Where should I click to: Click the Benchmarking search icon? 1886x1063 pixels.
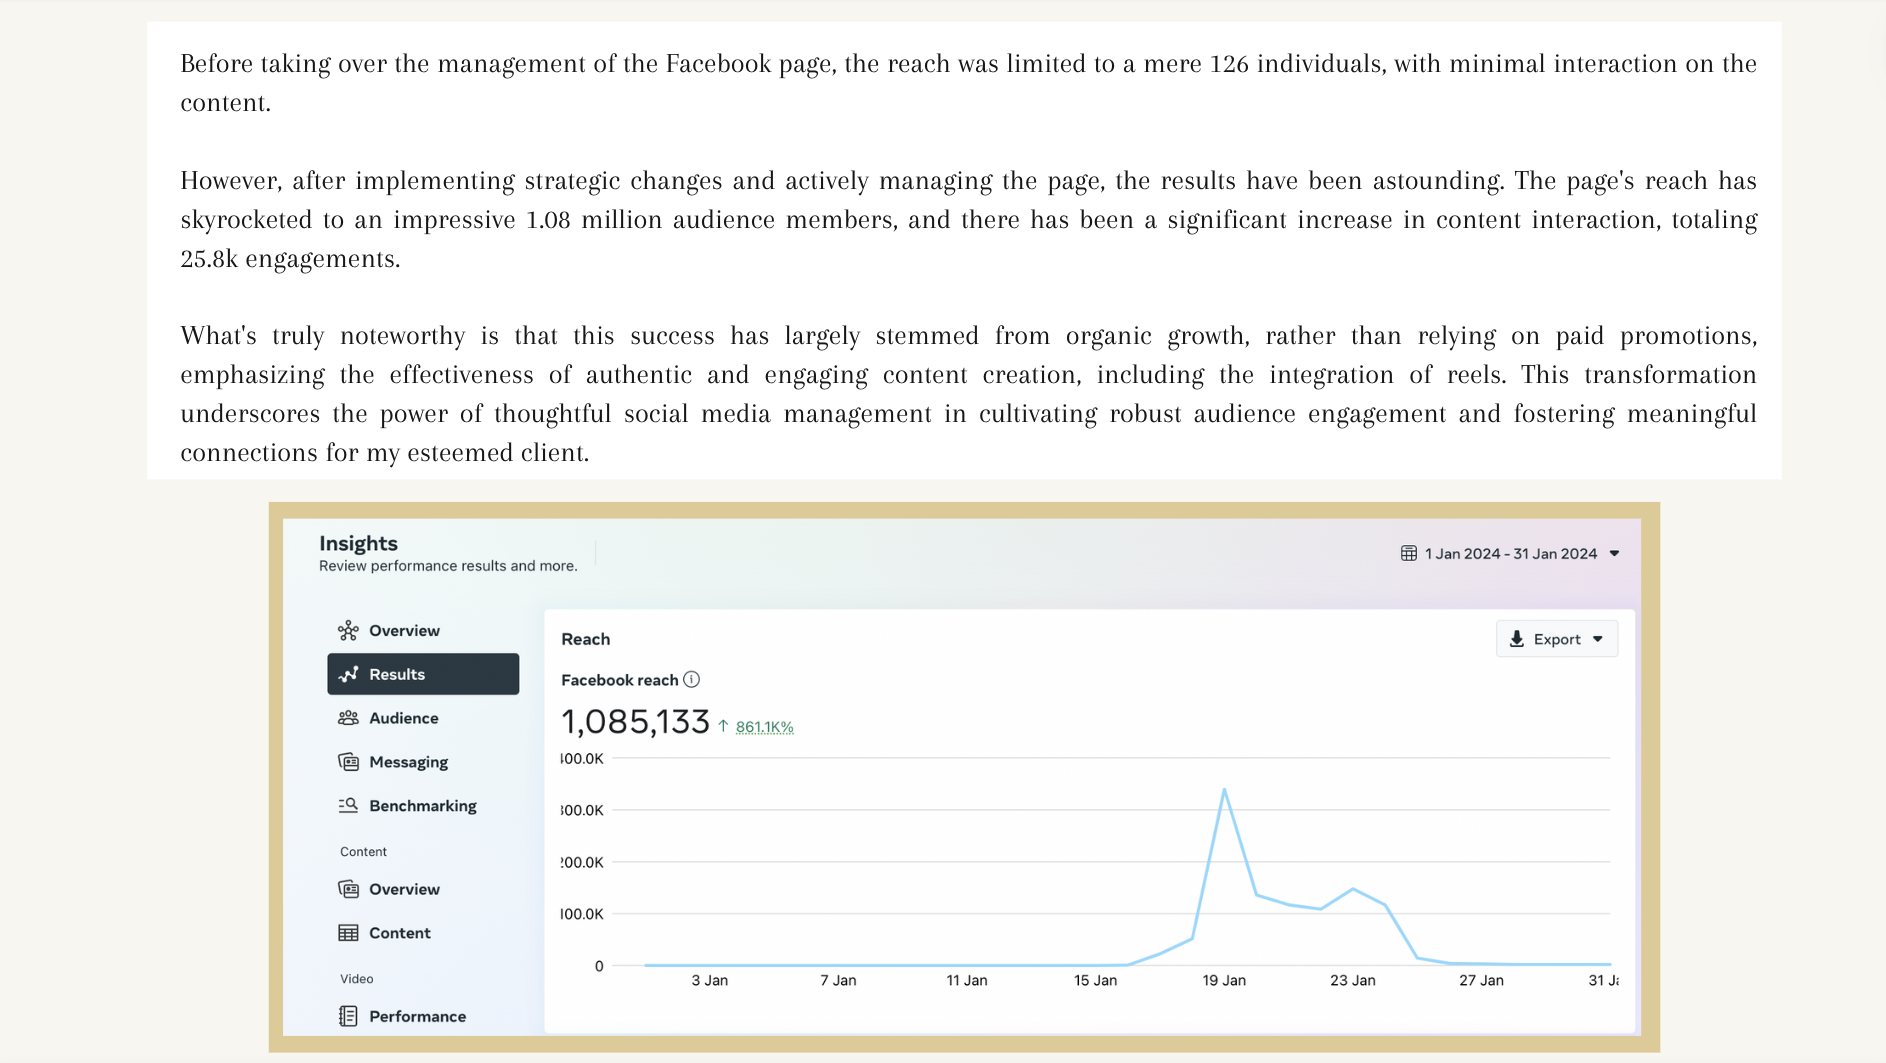point(348,805)
